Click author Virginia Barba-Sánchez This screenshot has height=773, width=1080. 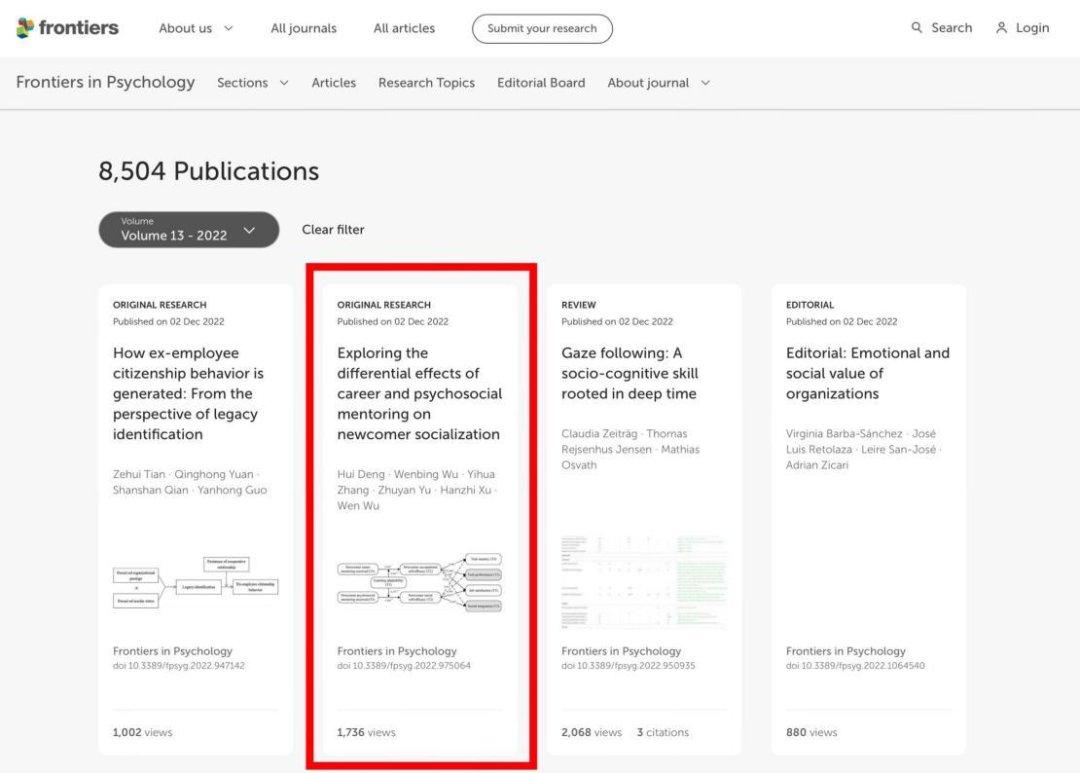844,433
